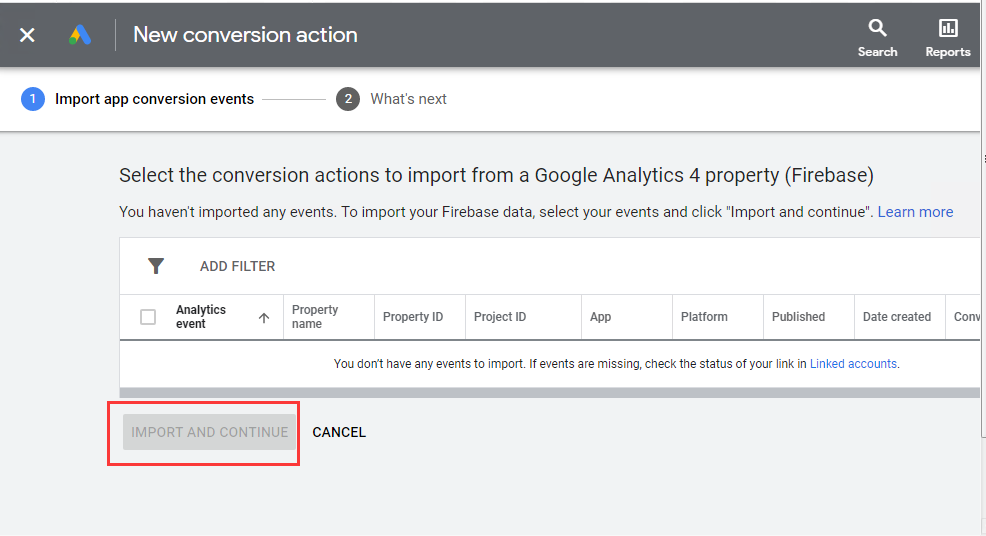The width and height of the screenshot is (986, 536).
Task: Select step 2 What's next
Action: [x=391, y=99]
